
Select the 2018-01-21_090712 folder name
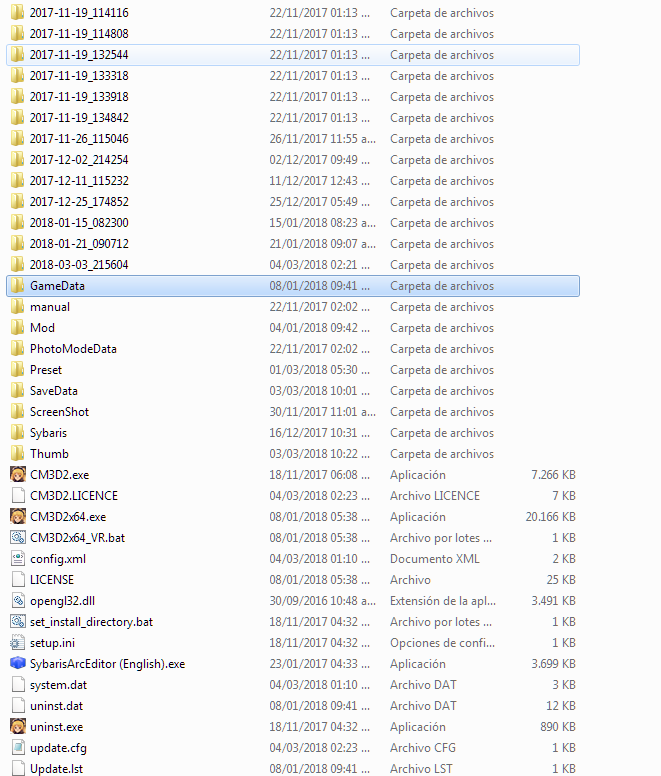click(x=79, y=244)
